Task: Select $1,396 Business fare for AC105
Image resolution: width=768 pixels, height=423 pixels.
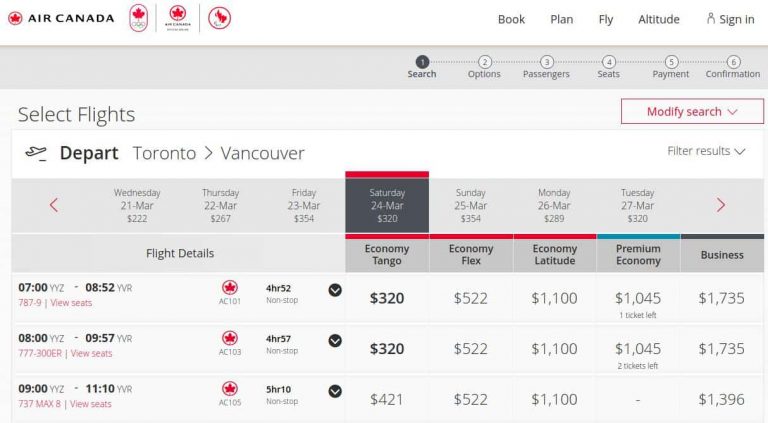Action: point(721,399)
